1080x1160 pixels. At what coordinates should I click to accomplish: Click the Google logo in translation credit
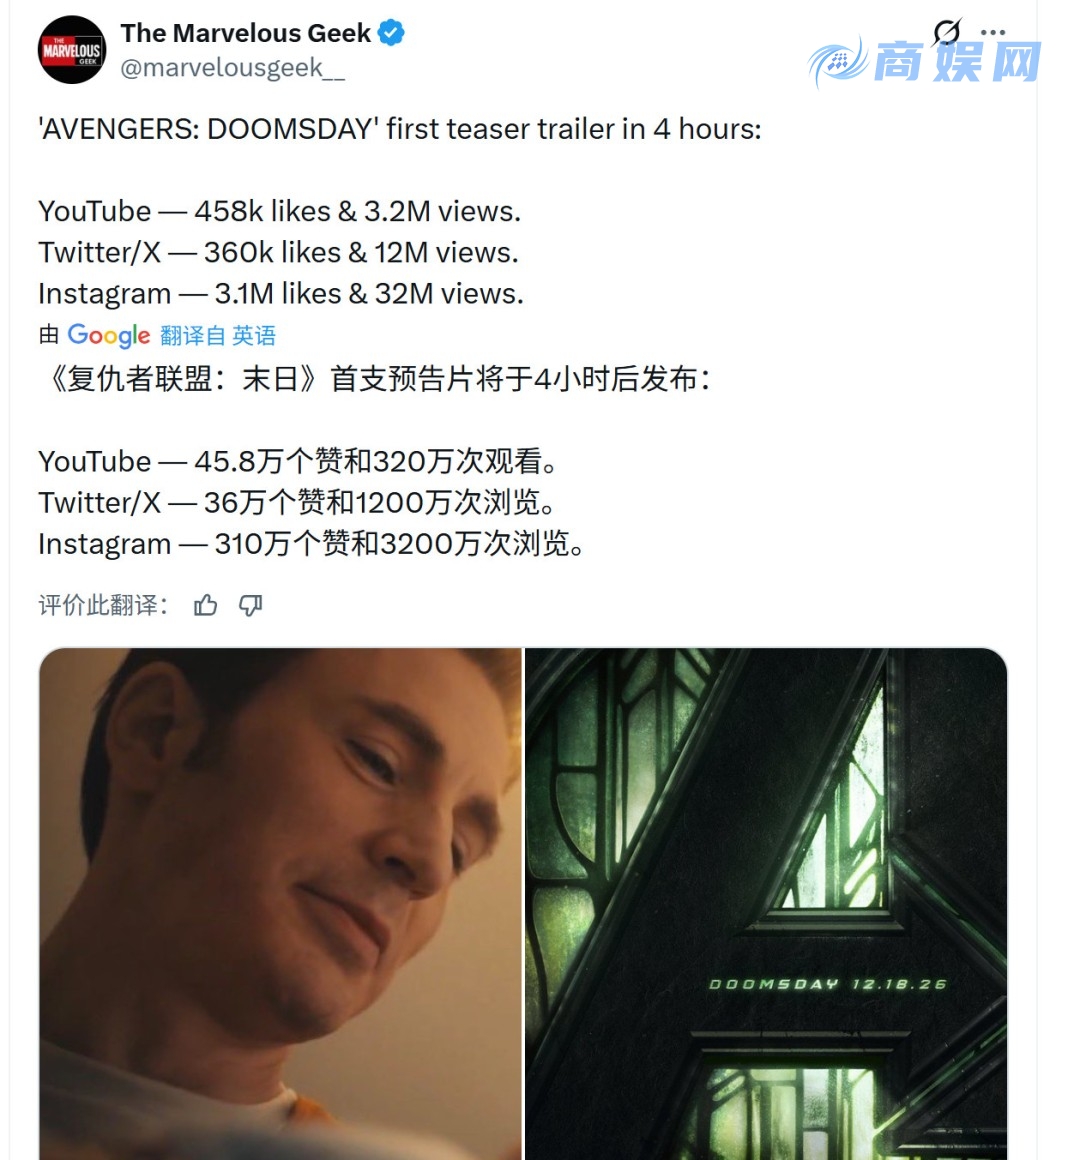109,335
